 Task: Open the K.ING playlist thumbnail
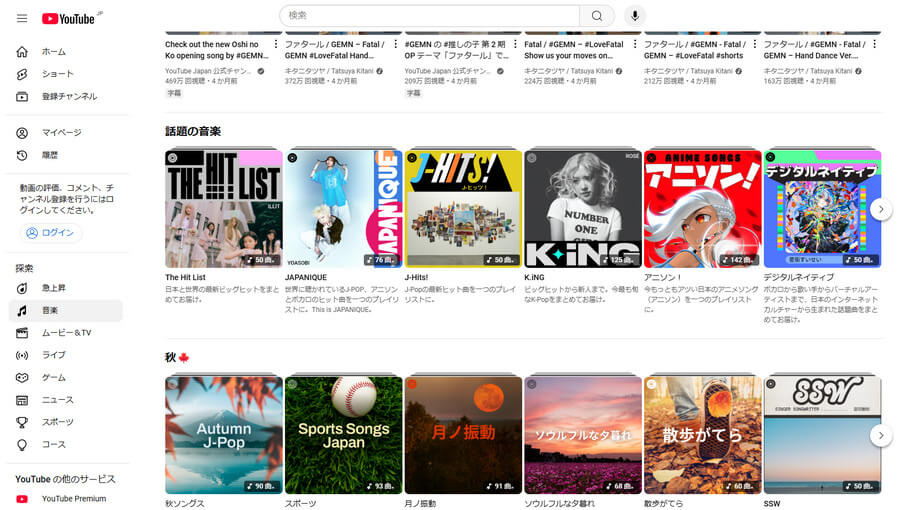[x=582, y=210]
